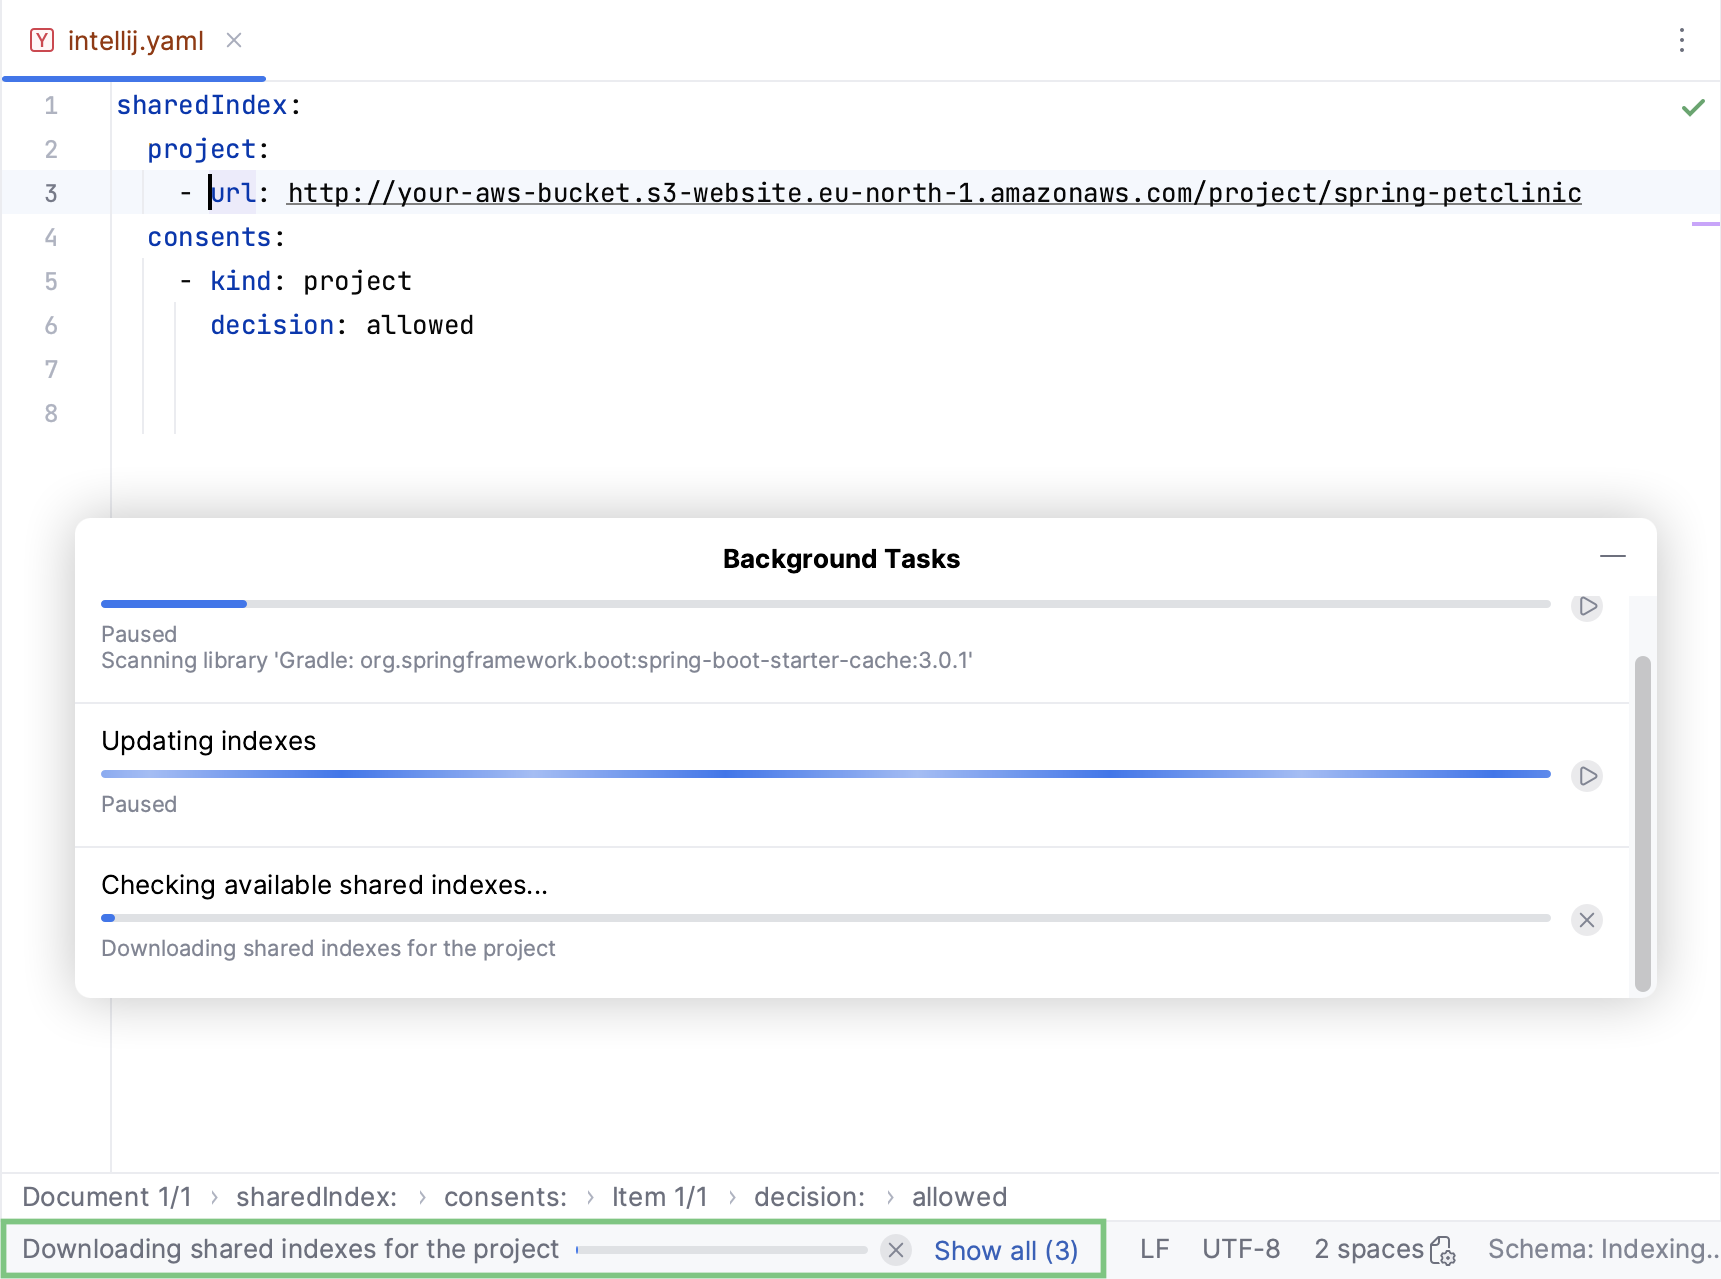
Task: Select the intellij.yaml editor tab
Action: point(134,40)
